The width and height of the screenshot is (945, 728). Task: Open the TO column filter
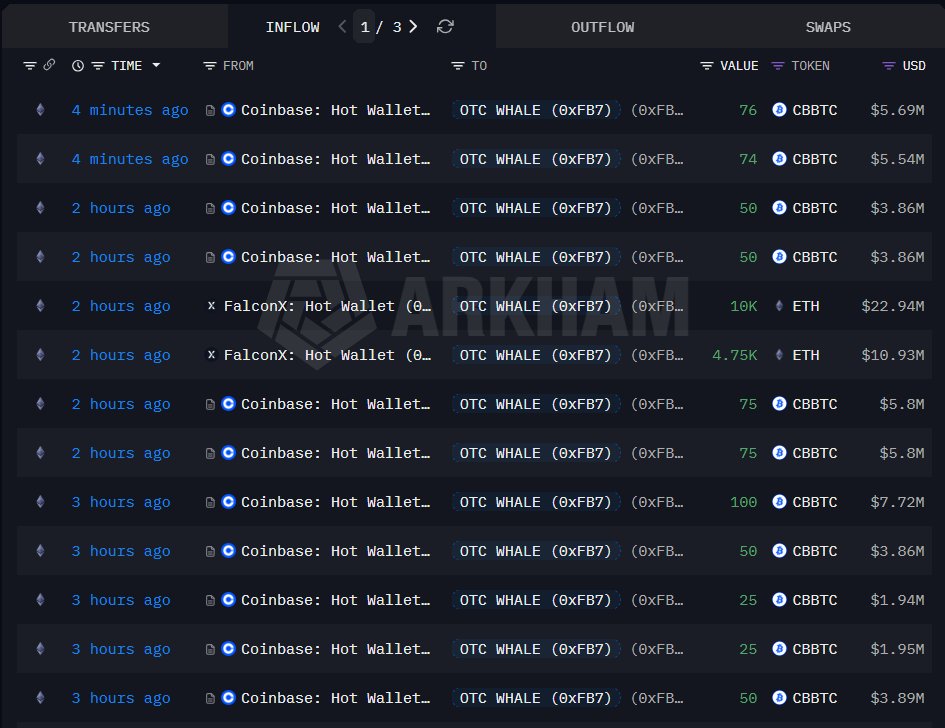[457, 66]
